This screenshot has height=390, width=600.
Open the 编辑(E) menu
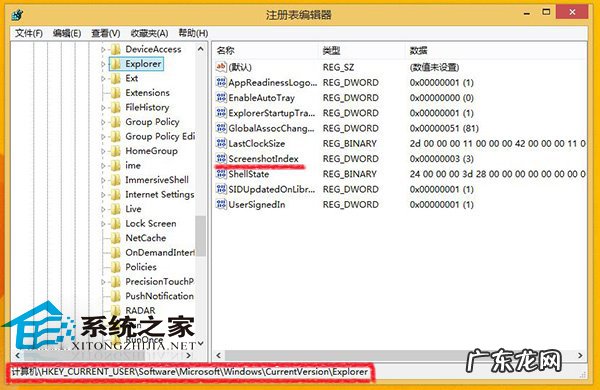67,33
